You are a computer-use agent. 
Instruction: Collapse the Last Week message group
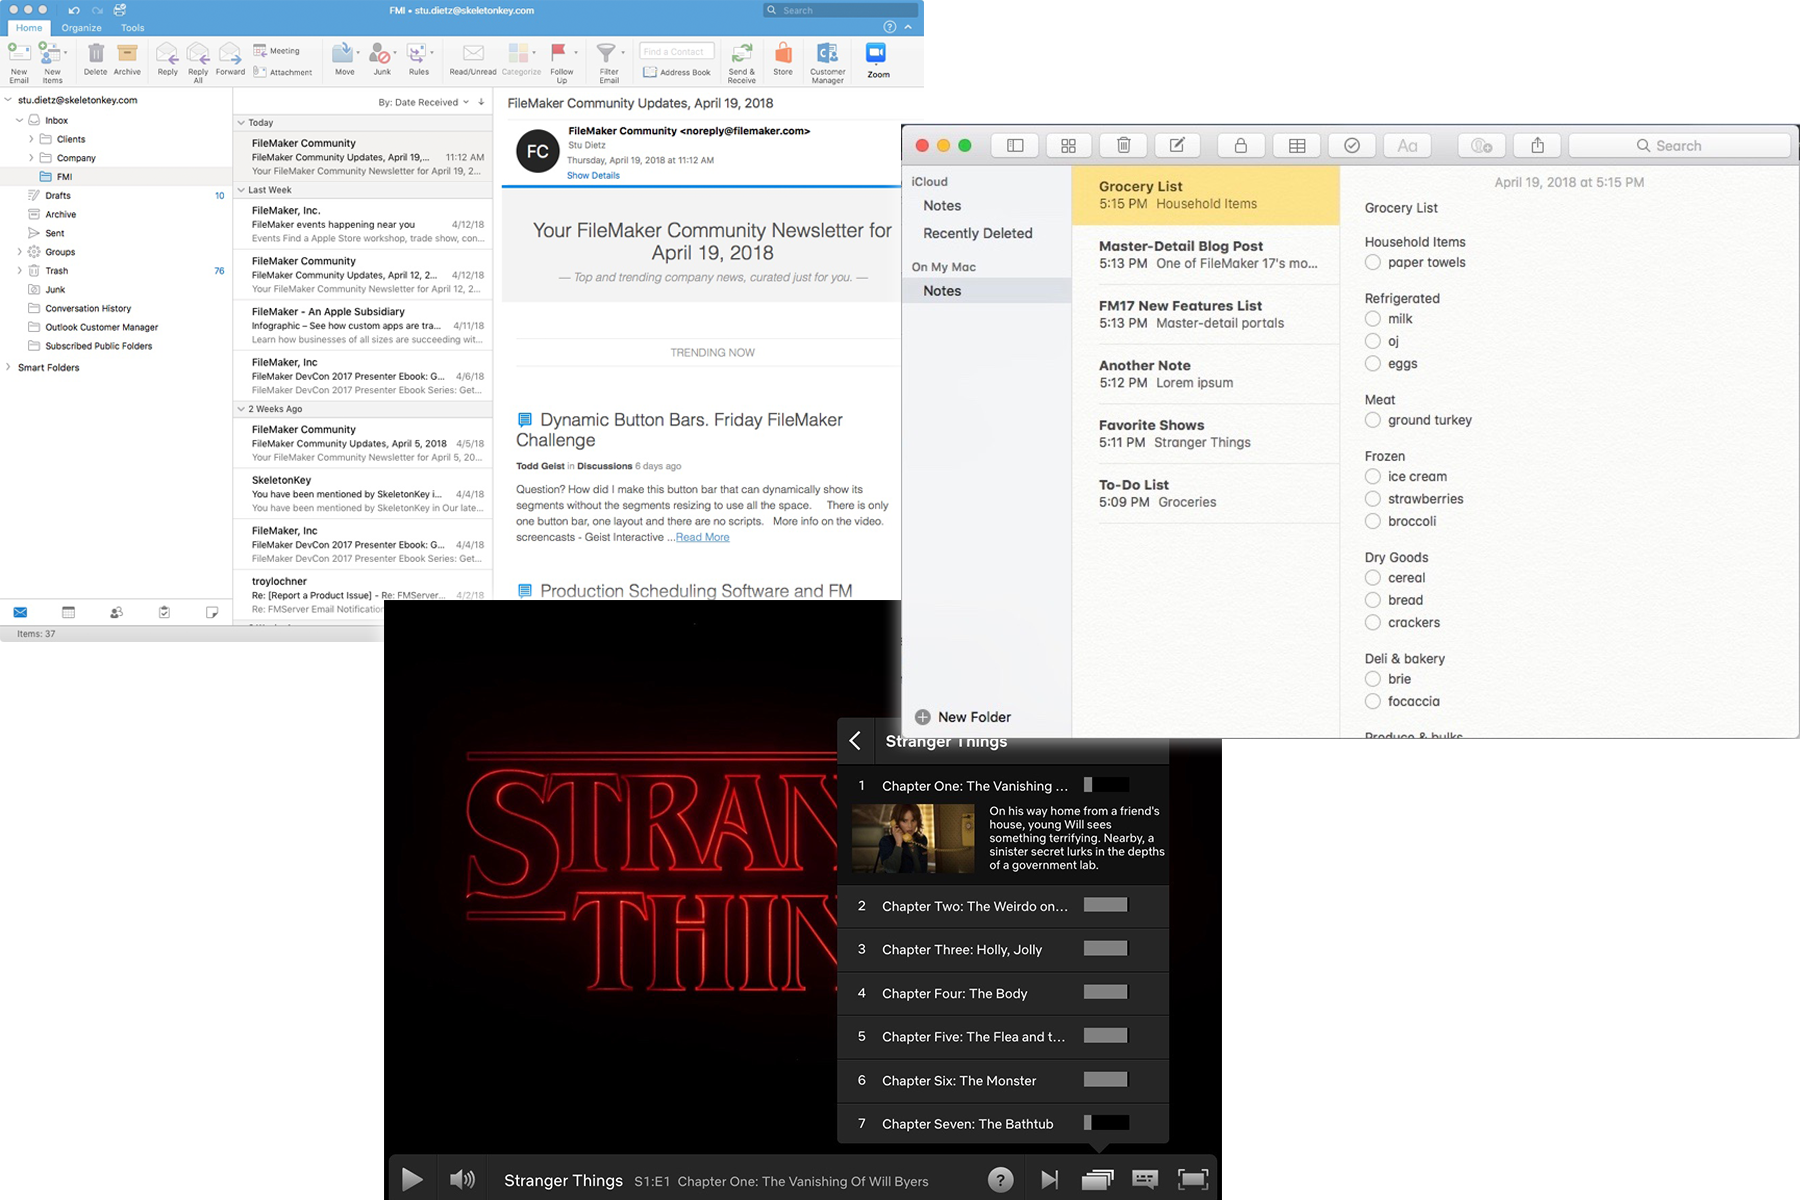coord(241,190)
